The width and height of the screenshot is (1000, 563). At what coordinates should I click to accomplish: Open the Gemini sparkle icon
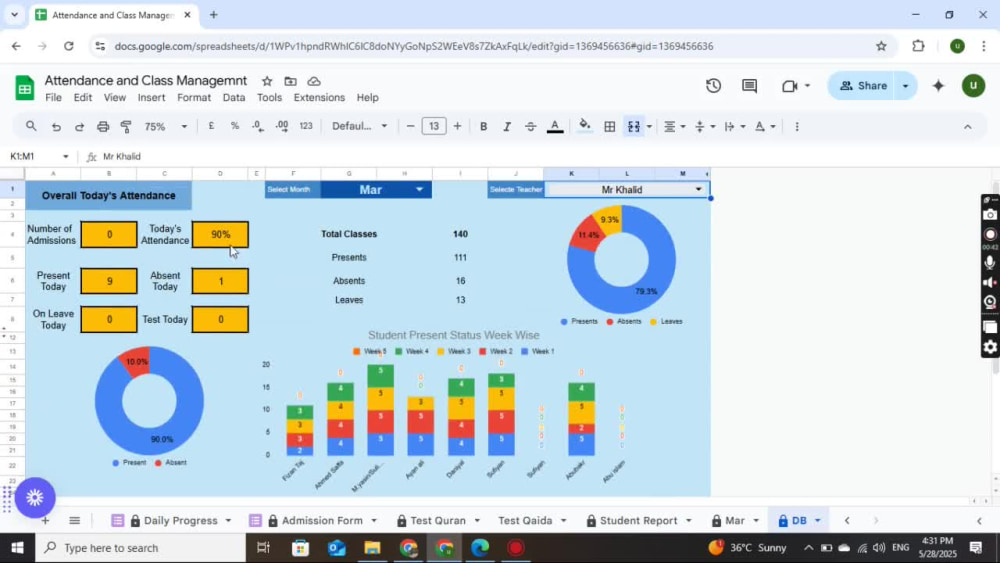pos(938,85)
